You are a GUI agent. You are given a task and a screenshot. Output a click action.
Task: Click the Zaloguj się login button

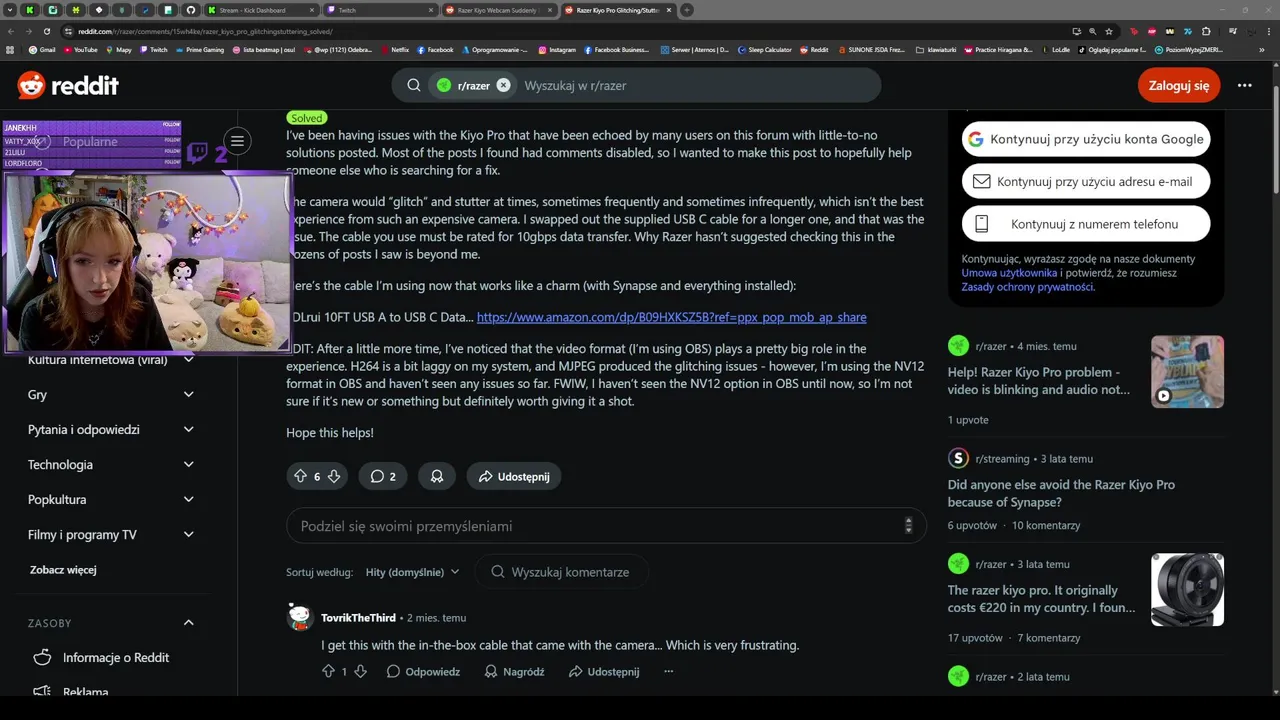[x=1179, y=86]
